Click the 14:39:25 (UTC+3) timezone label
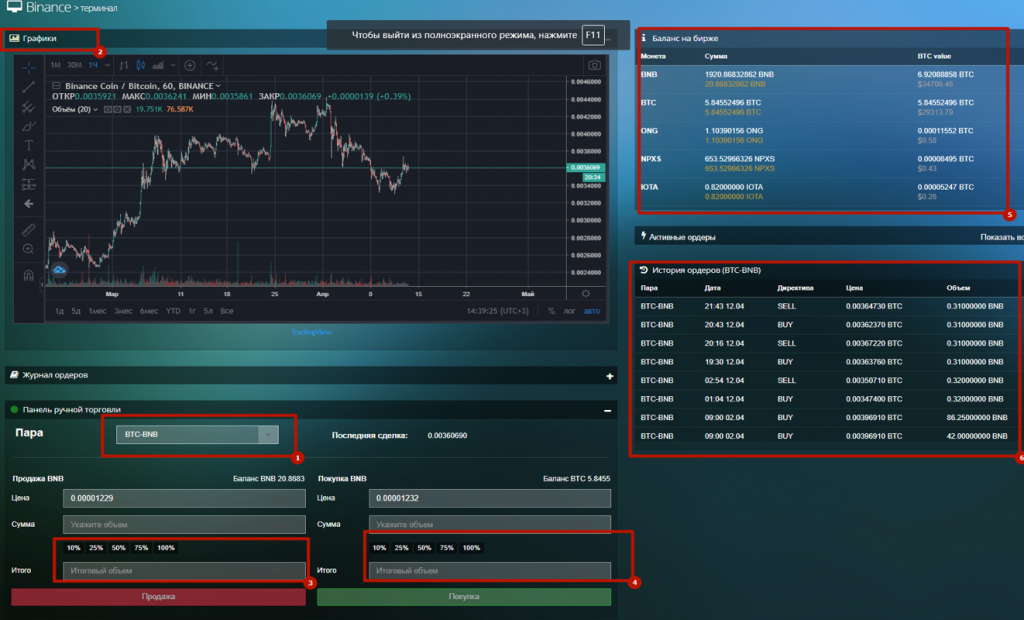The width and height of the screenshot is (1024, 620). tap(498, 311)
